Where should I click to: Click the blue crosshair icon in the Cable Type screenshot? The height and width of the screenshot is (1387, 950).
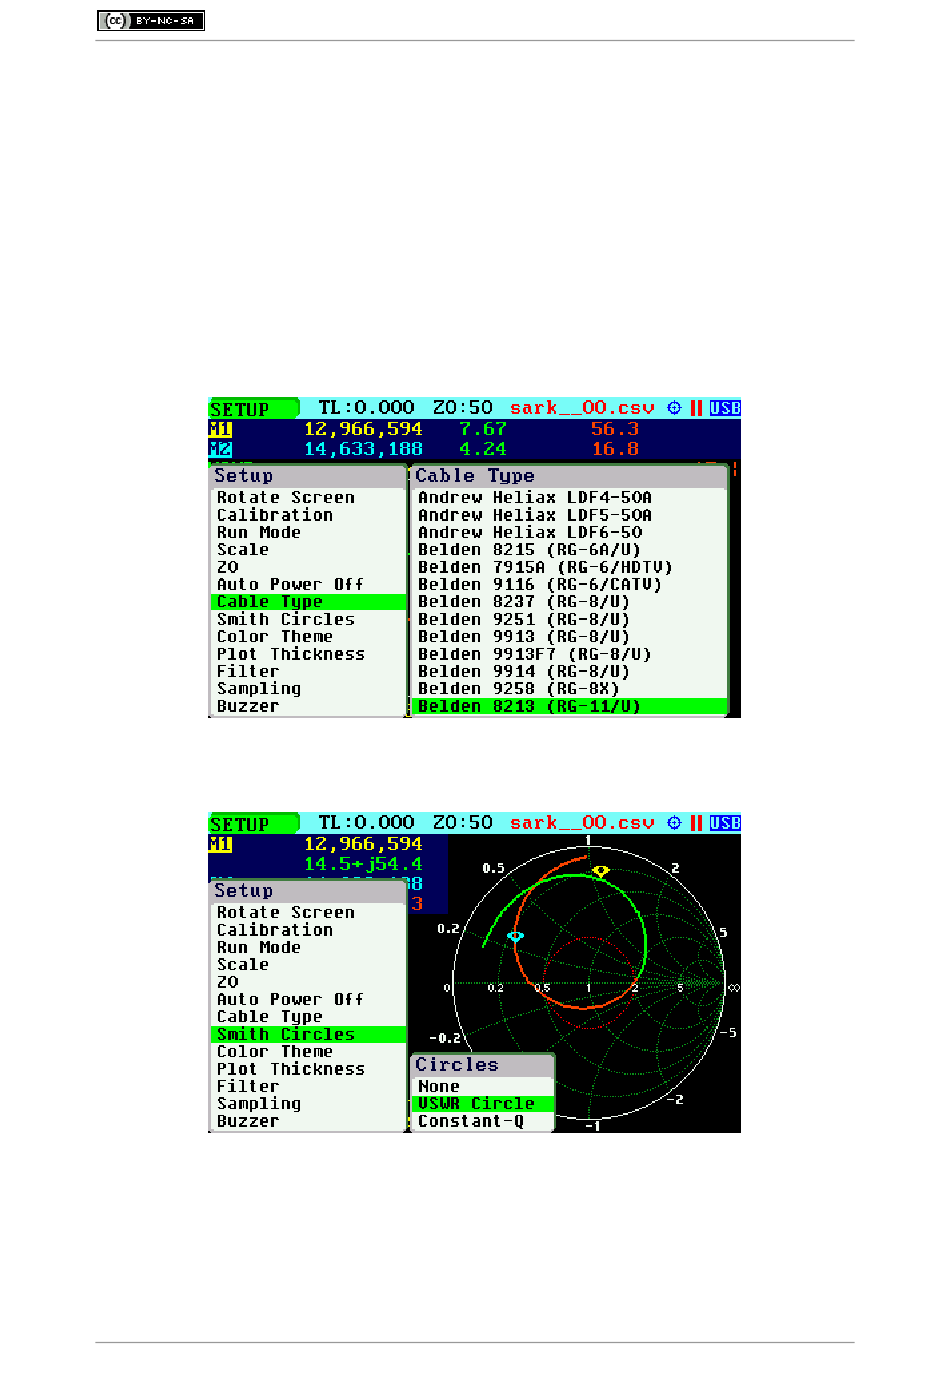674,408
